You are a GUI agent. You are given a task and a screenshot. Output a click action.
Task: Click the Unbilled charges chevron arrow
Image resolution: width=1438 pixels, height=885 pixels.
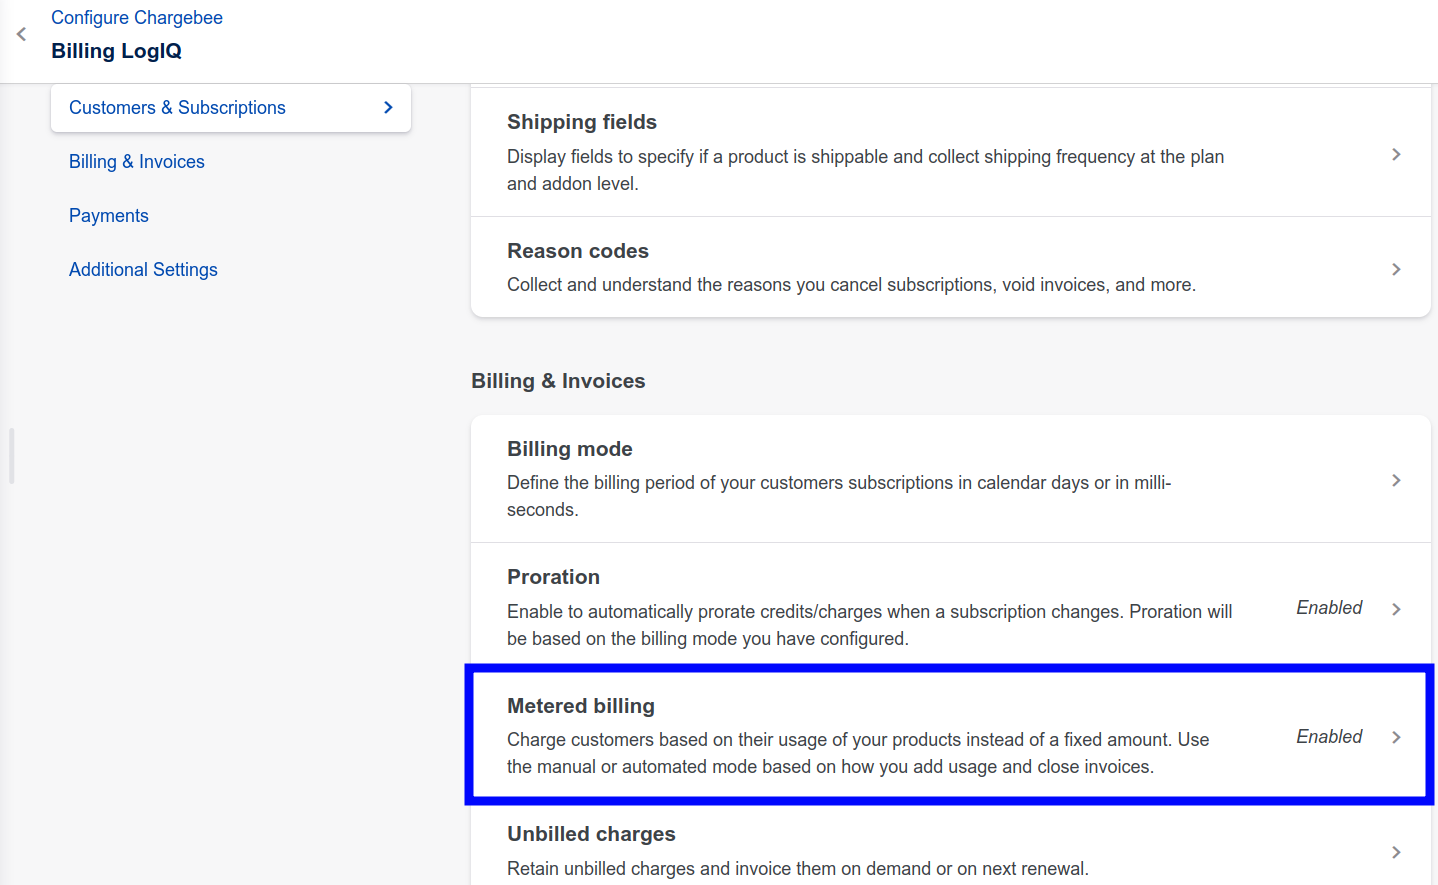pos(1396,852)
